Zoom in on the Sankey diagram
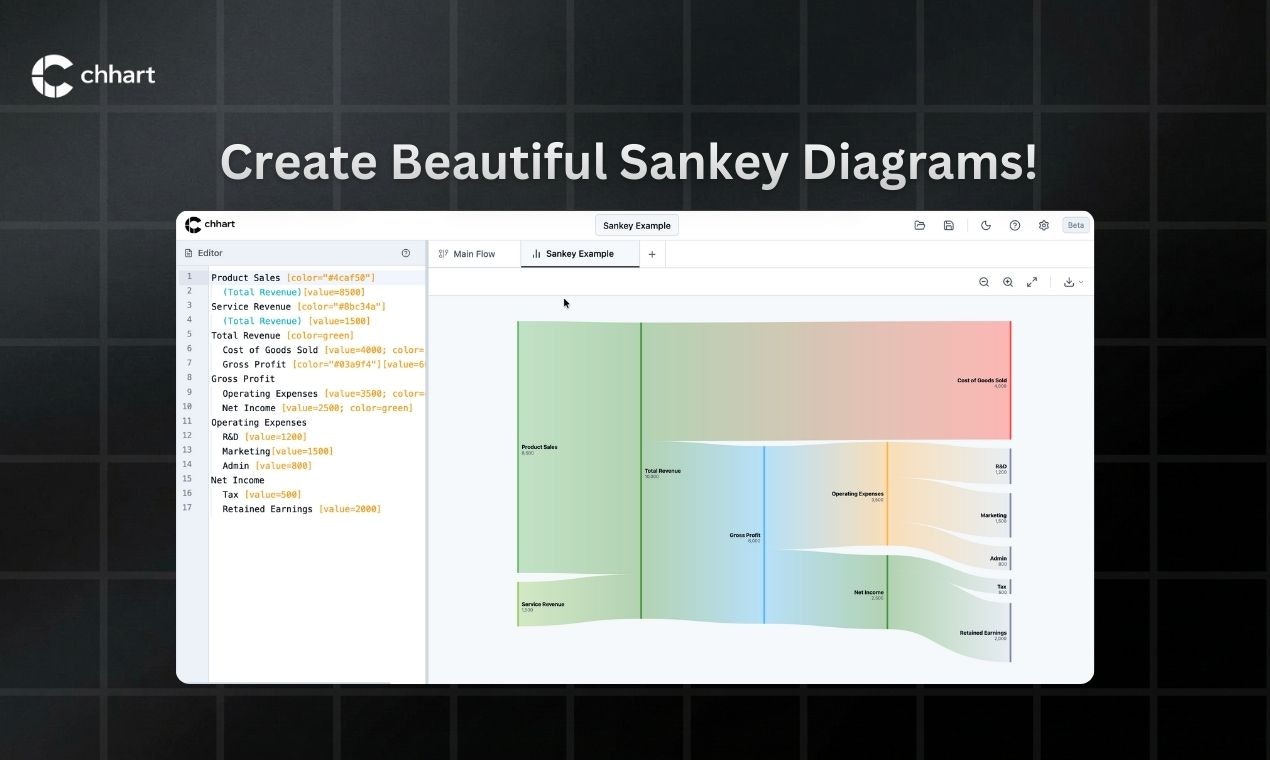This screenshot has width=1270, height=760. [1008, 282]
